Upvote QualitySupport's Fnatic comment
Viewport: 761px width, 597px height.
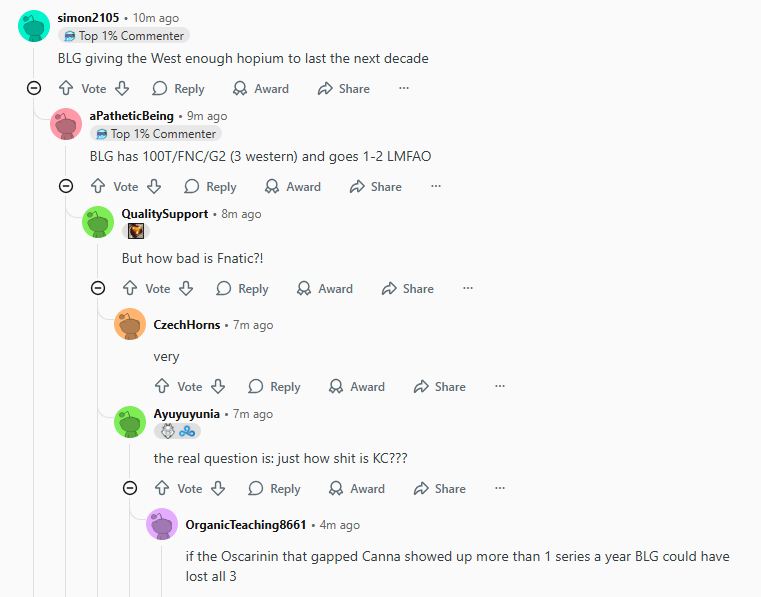130,289
